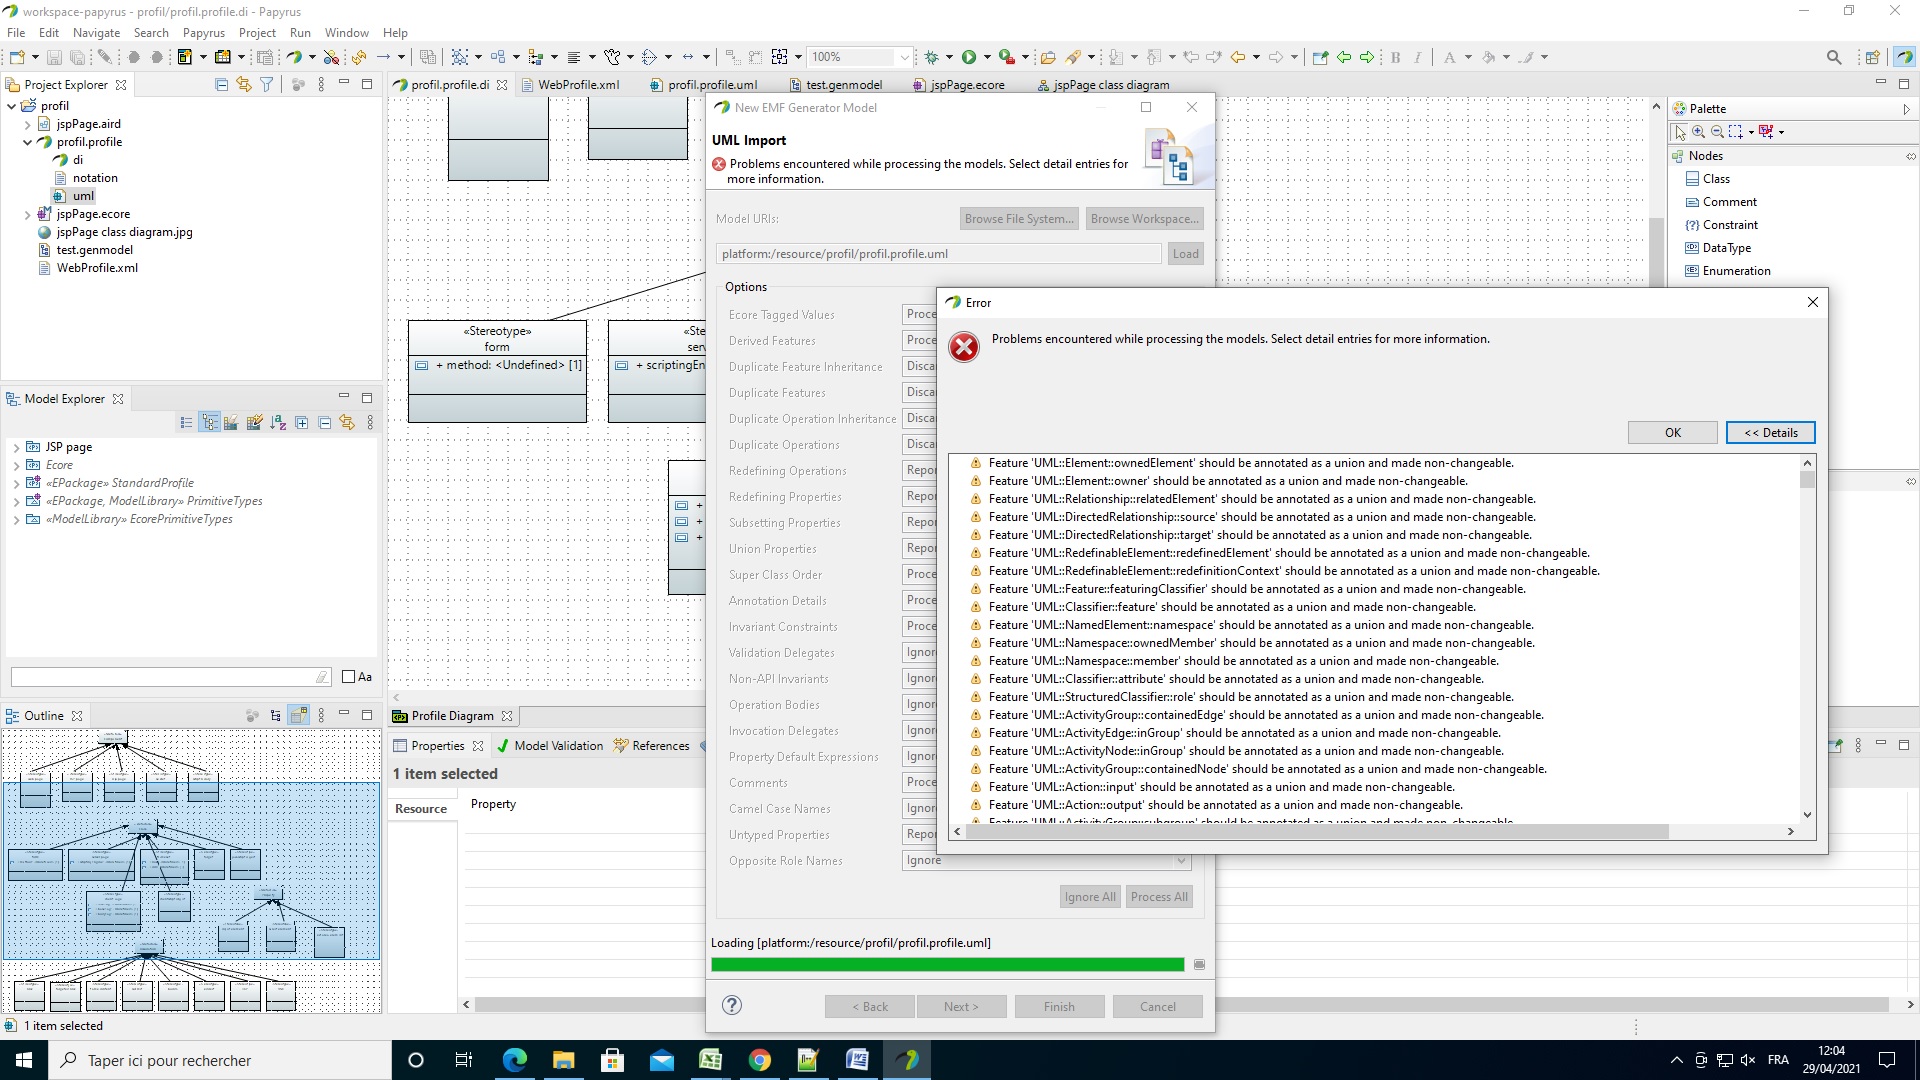Click Sort alphabetically icon in Model Explorer

point(278,423)
